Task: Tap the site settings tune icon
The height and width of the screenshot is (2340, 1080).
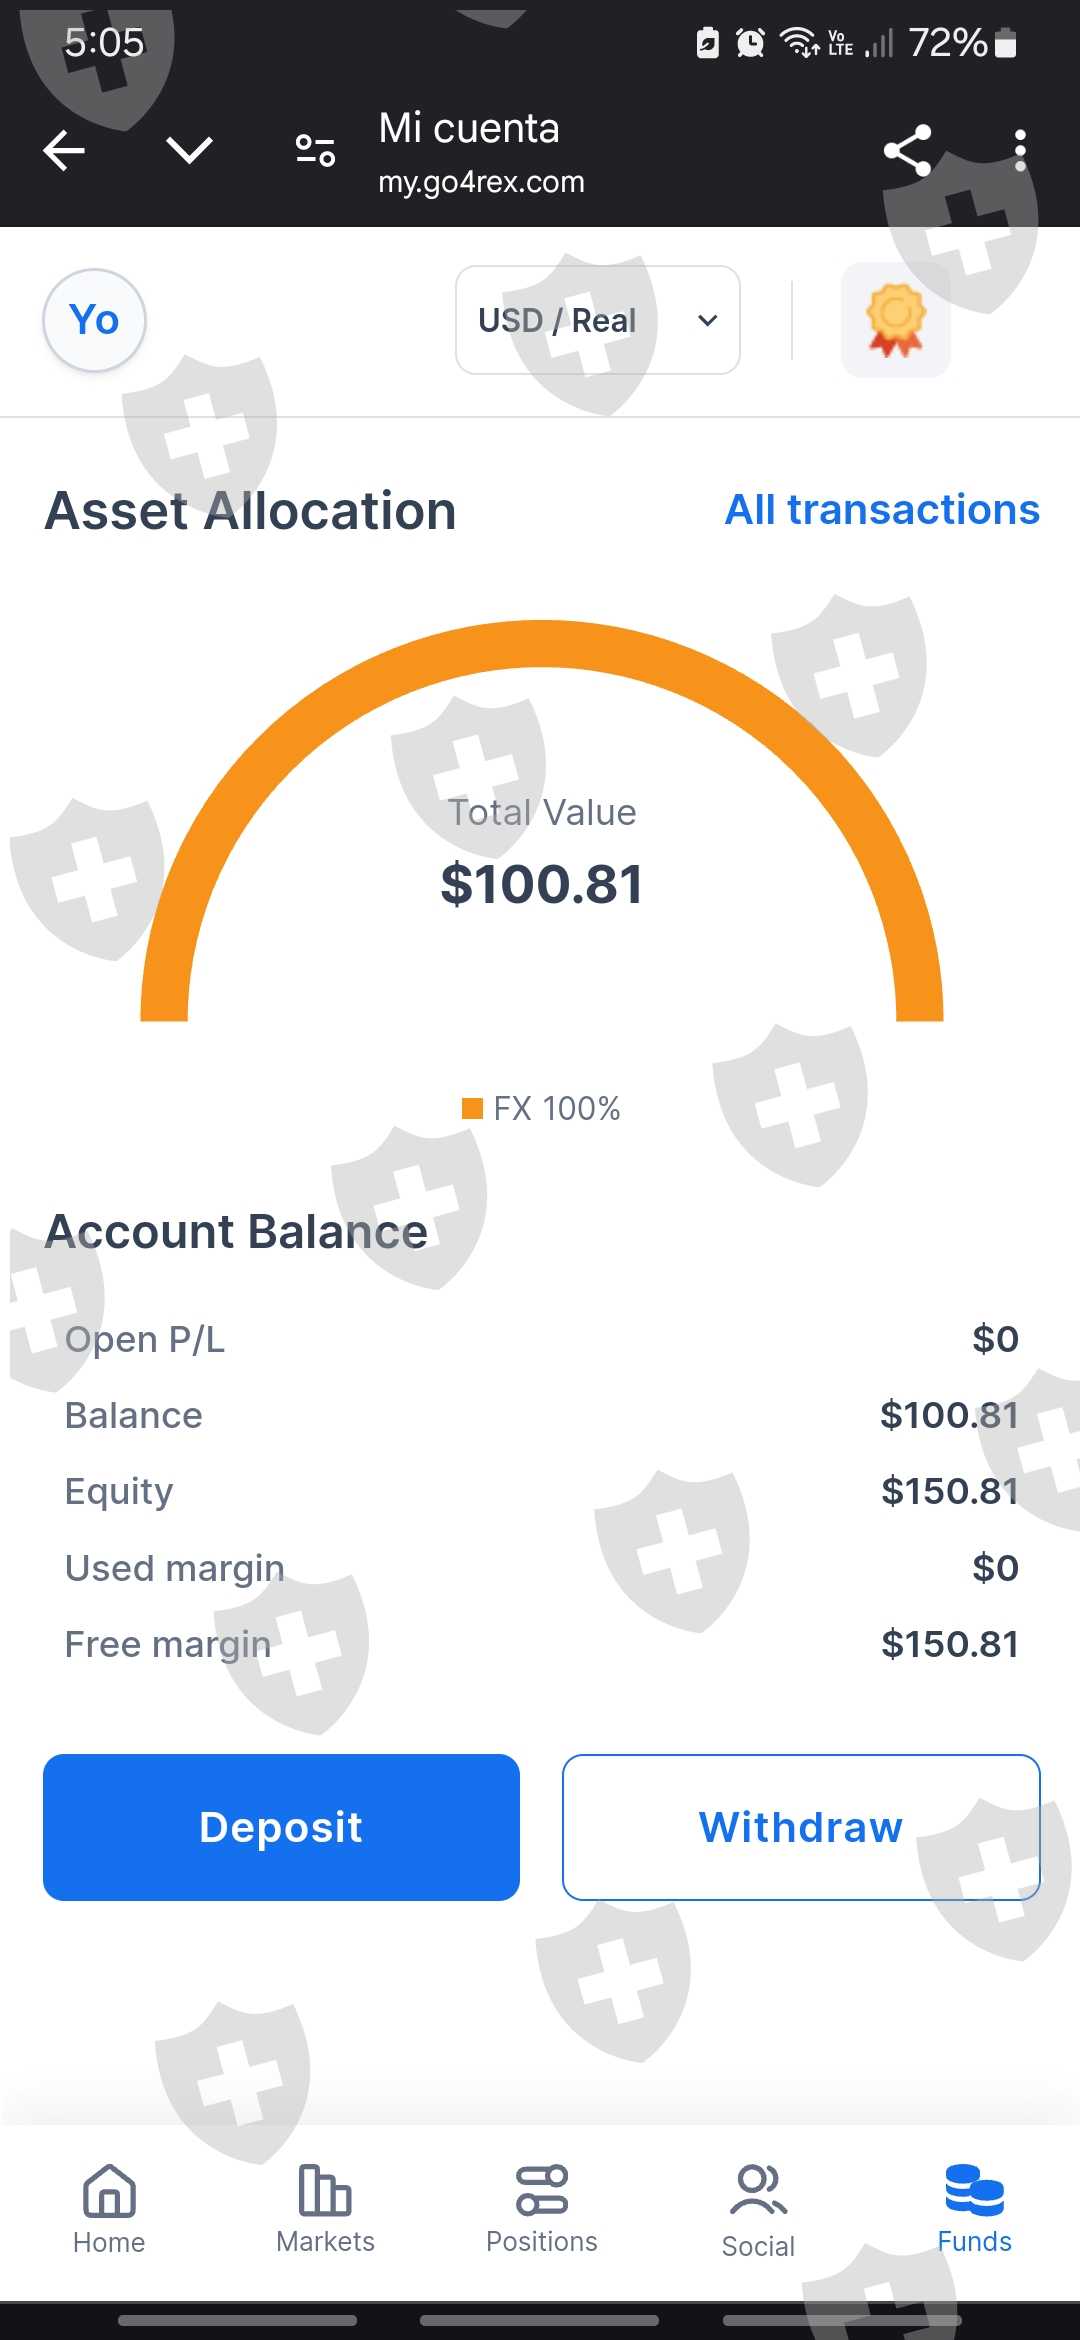Action: point(315,151)
